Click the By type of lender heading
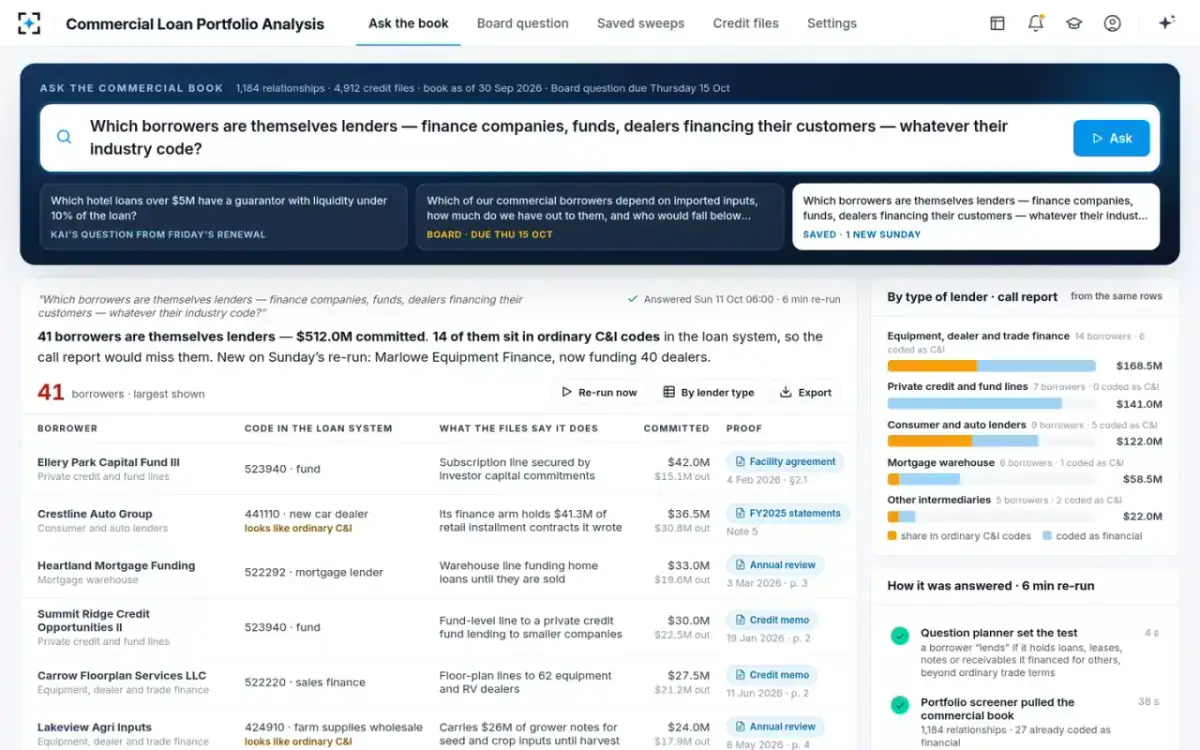Viewport: 1200px width, 750px height. (x=972, y=297)
